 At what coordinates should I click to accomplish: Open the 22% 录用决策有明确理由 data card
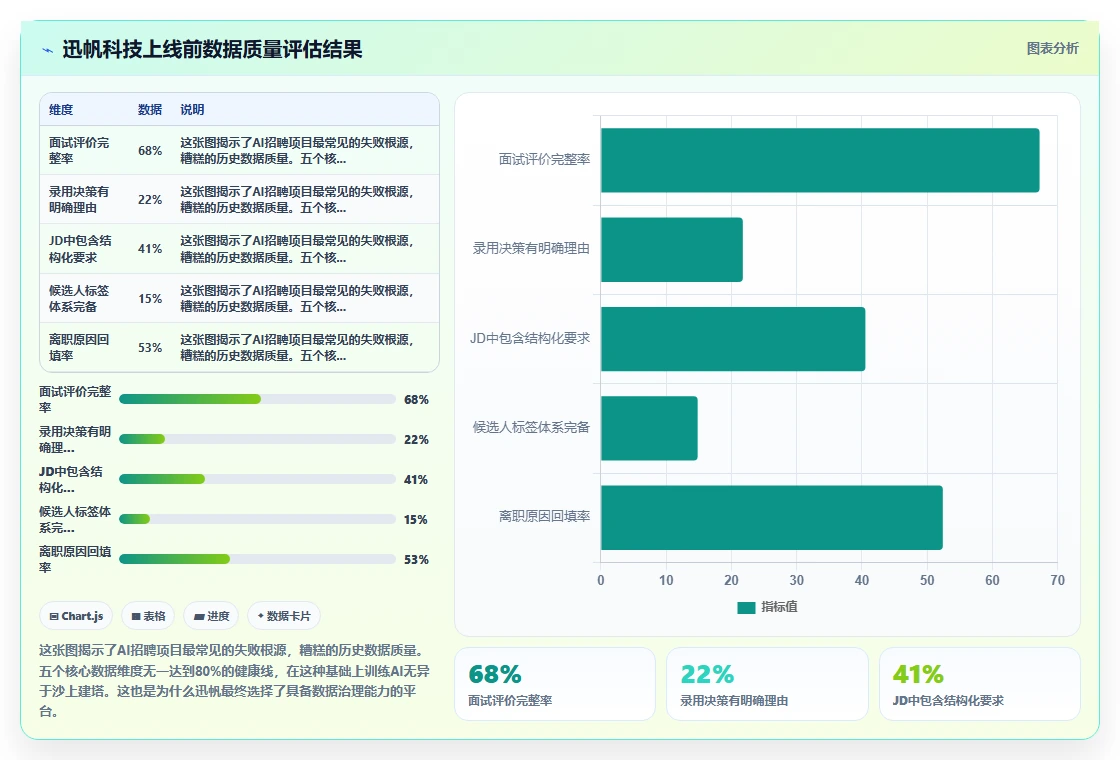[767, 684]
